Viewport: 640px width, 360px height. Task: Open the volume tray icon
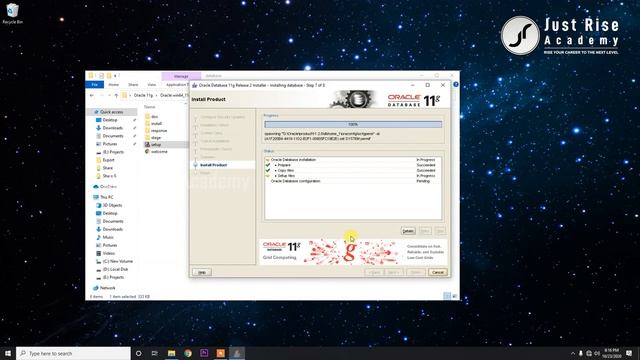click(x=597, y=353)
